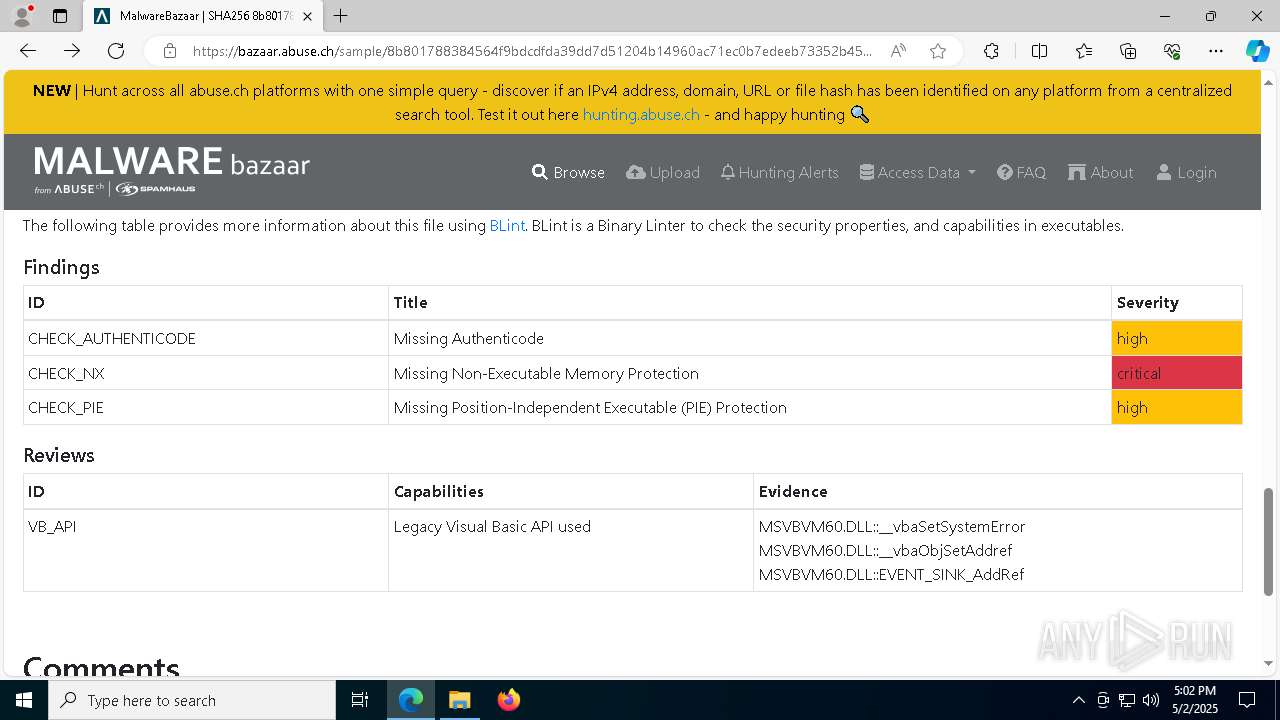Show hidden system tray icons
The height and width of the screenshot is (720, 1280).
coord(1078,700)
